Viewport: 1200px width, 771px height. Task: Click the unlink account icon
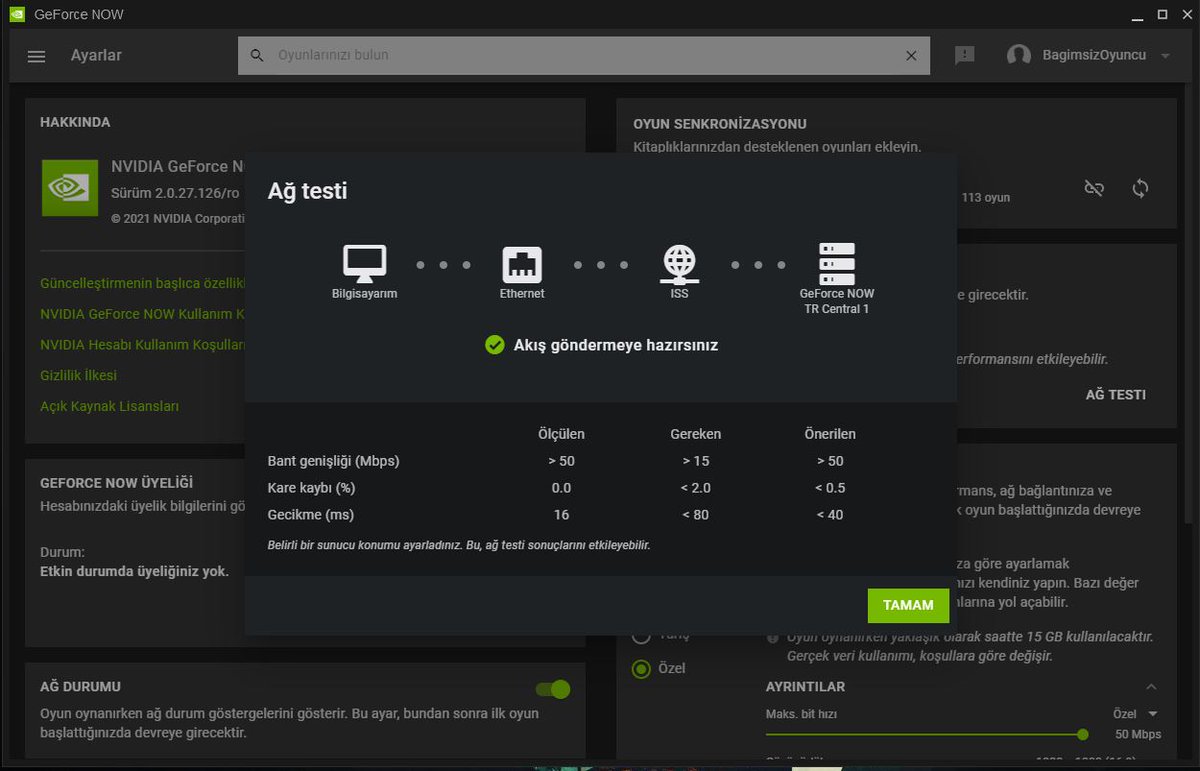coord(1094,188)
